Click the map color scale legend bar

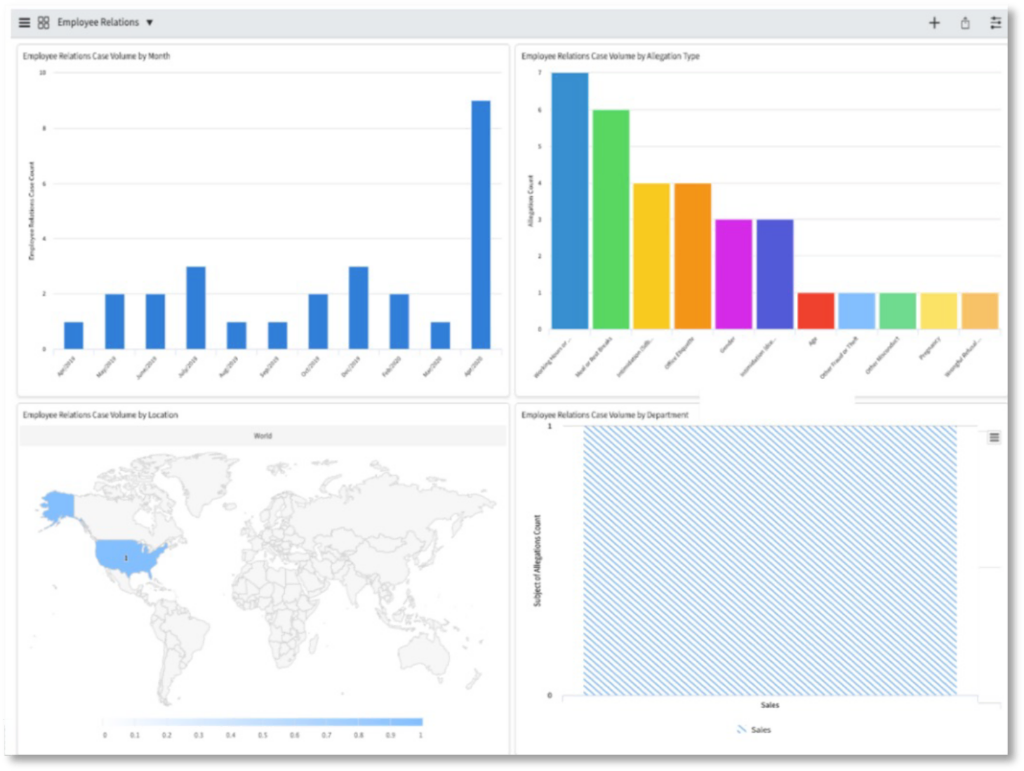tap(262, 721)
